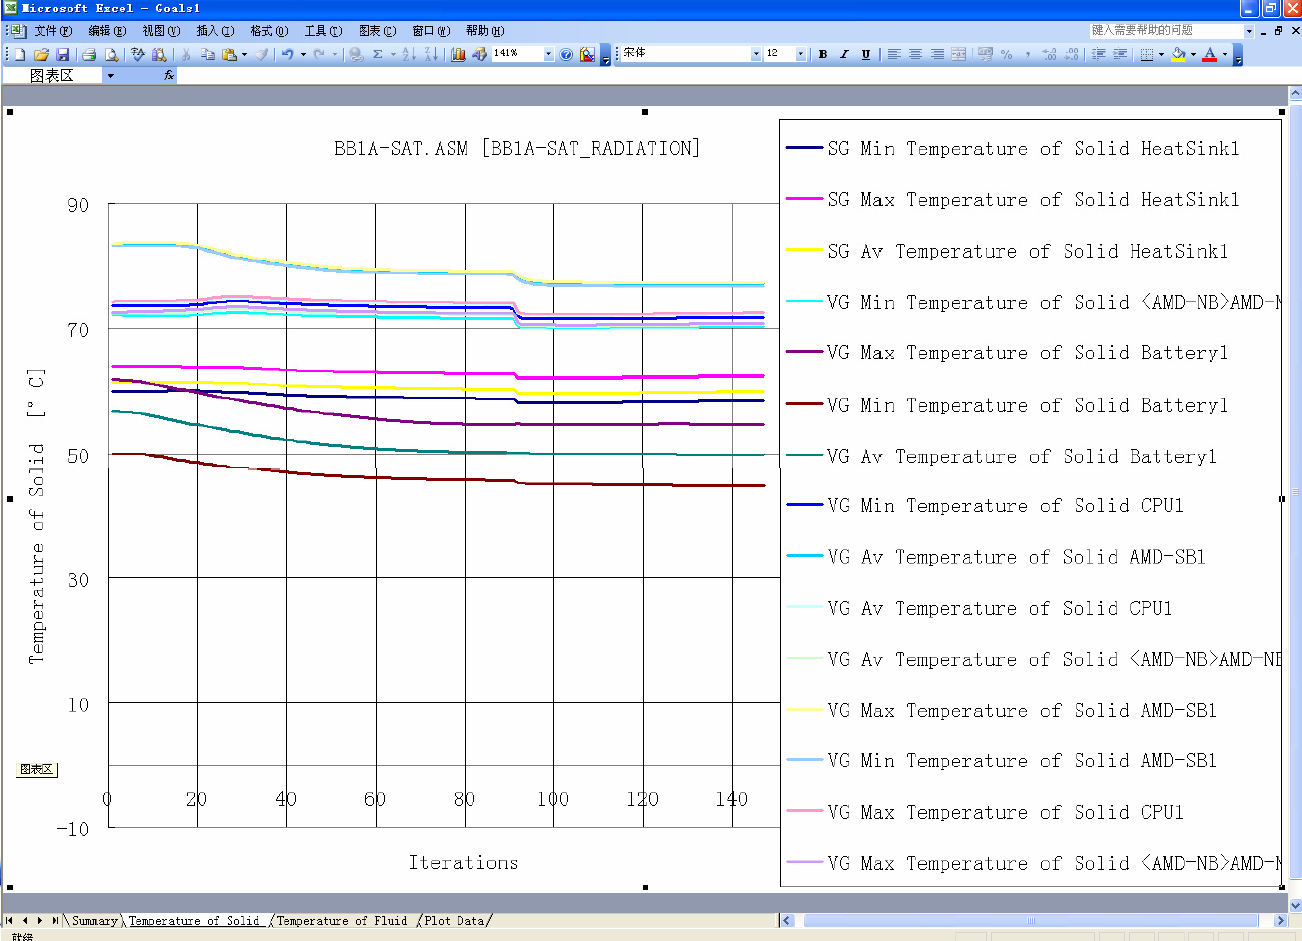
Task: Click the Merge and Center icon
Action: (x=958, y=54)
